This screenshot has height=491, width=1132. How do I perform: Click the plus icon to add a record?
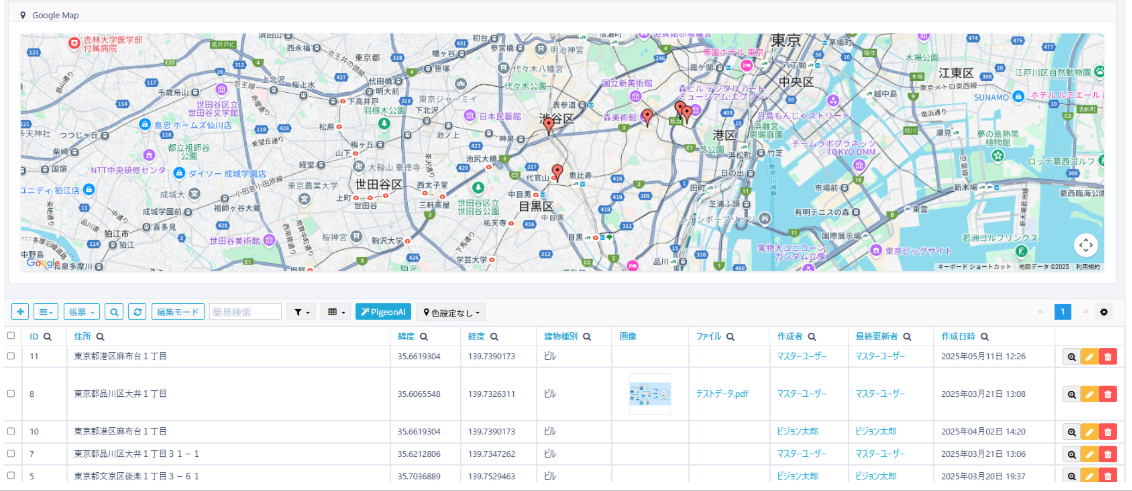coord(20,312)
